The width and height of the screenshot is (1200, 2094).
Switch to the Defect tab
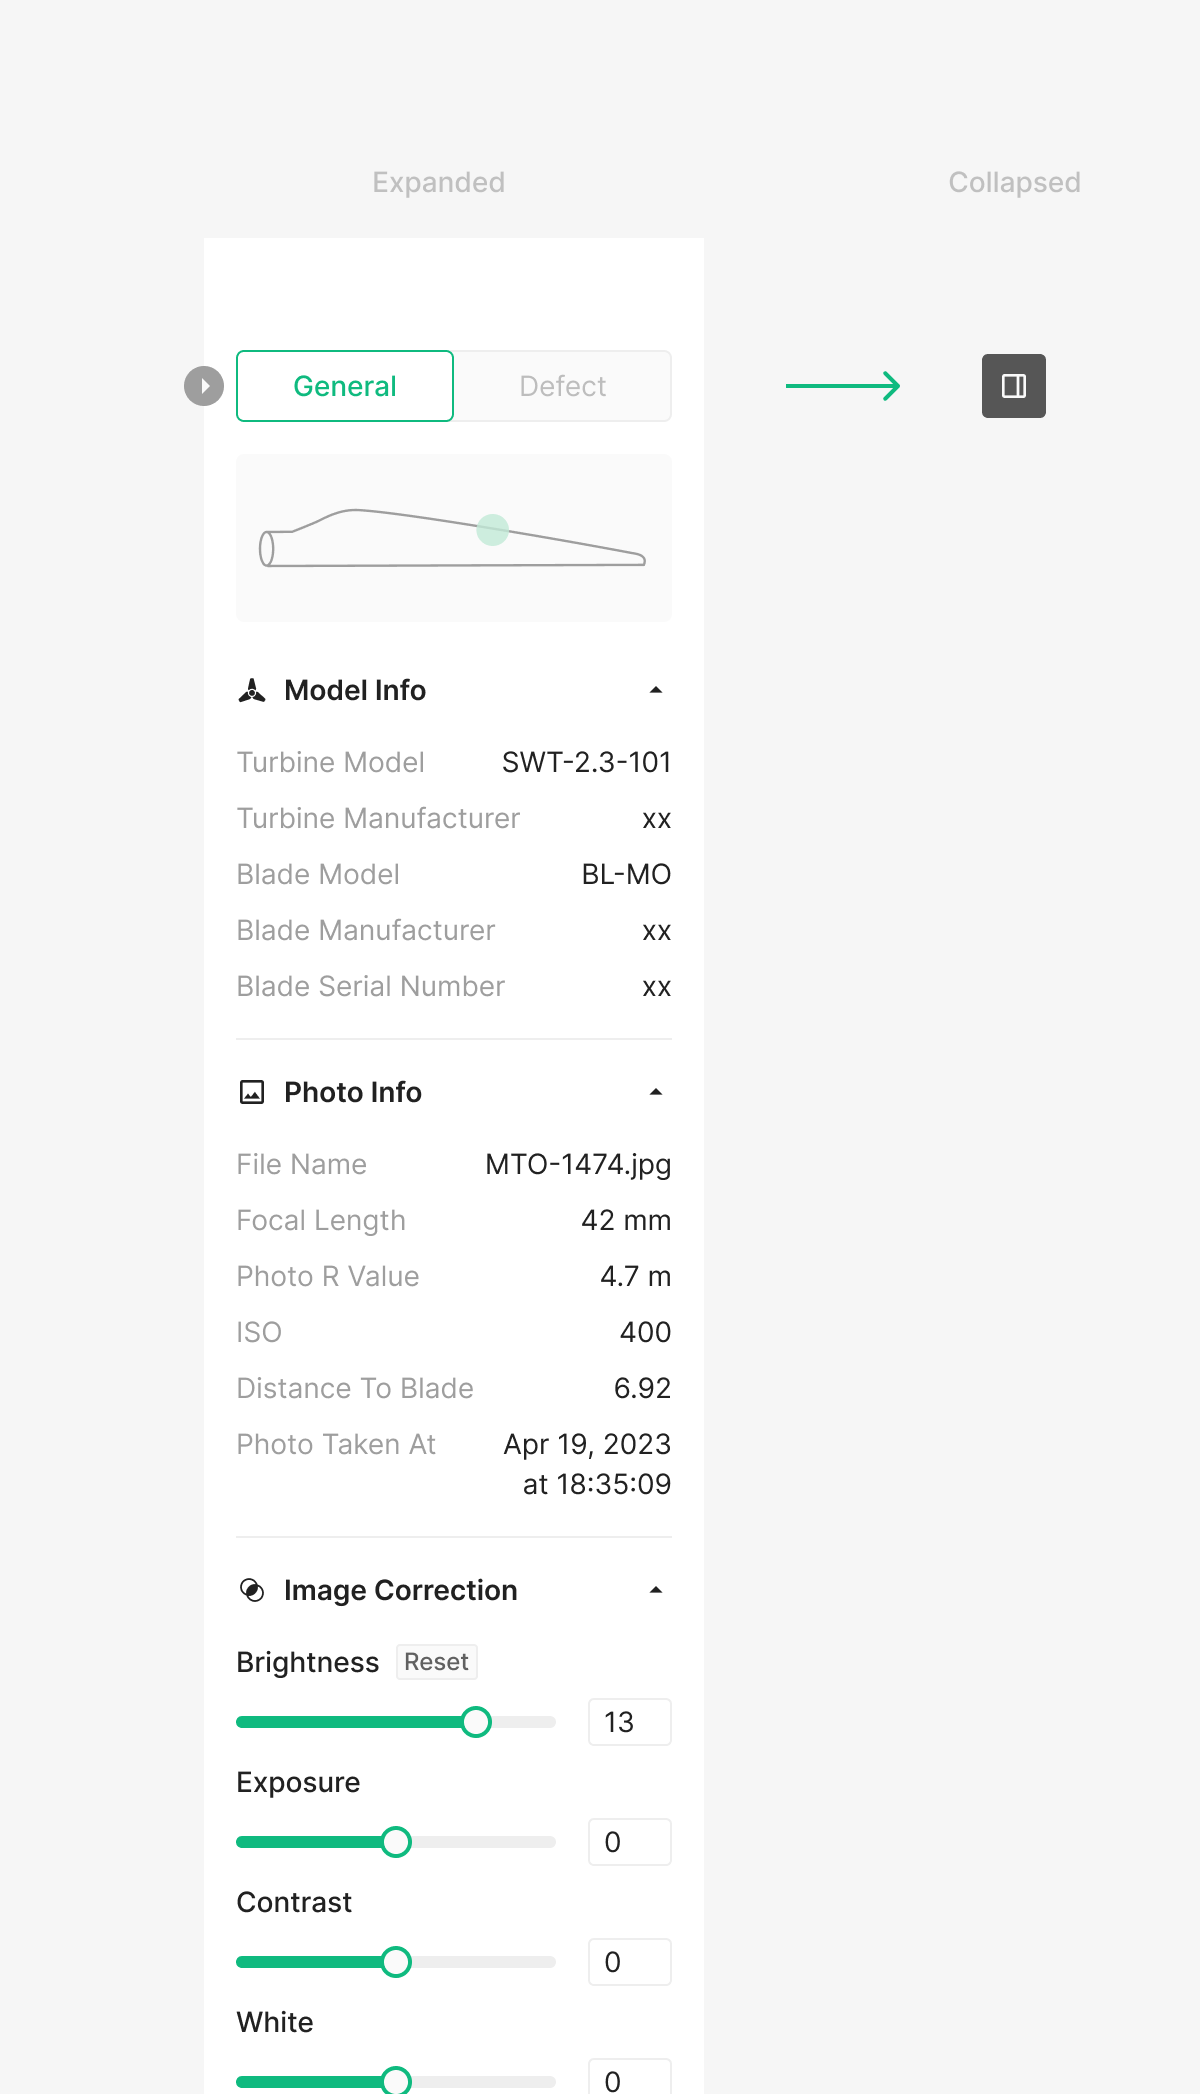(x=563, y=386)
